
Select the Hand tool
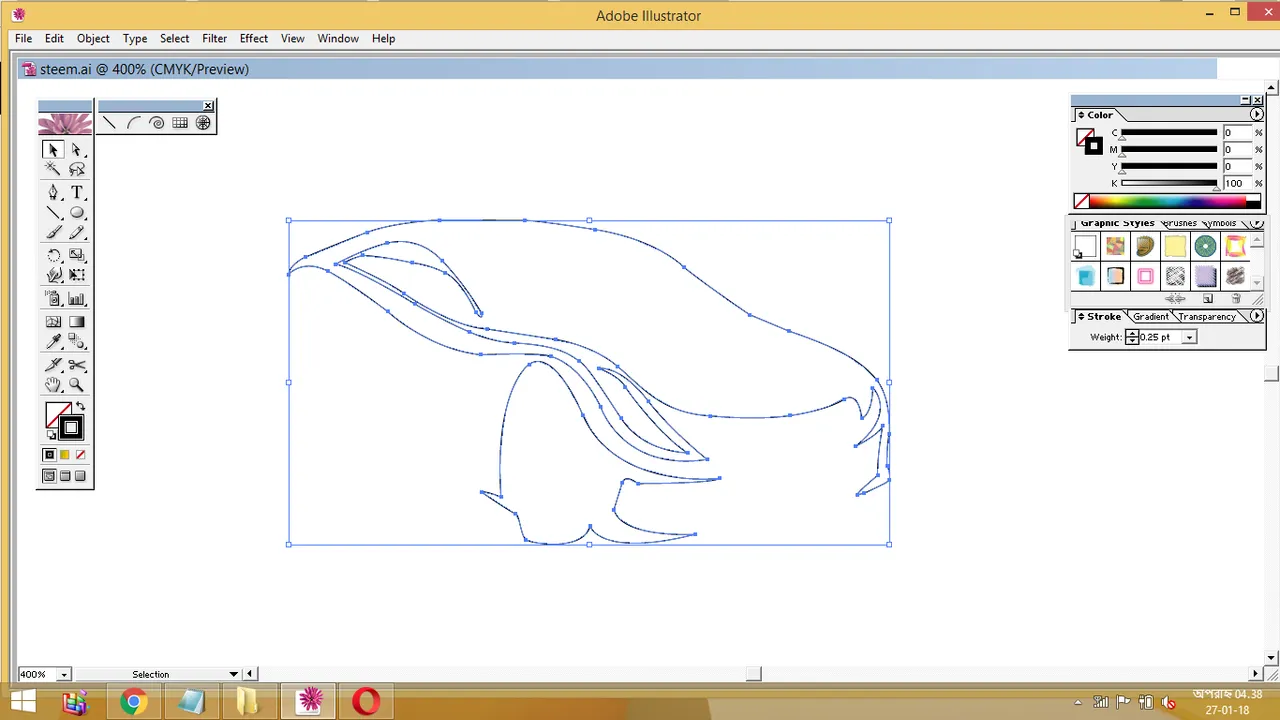tap(53, 385)
